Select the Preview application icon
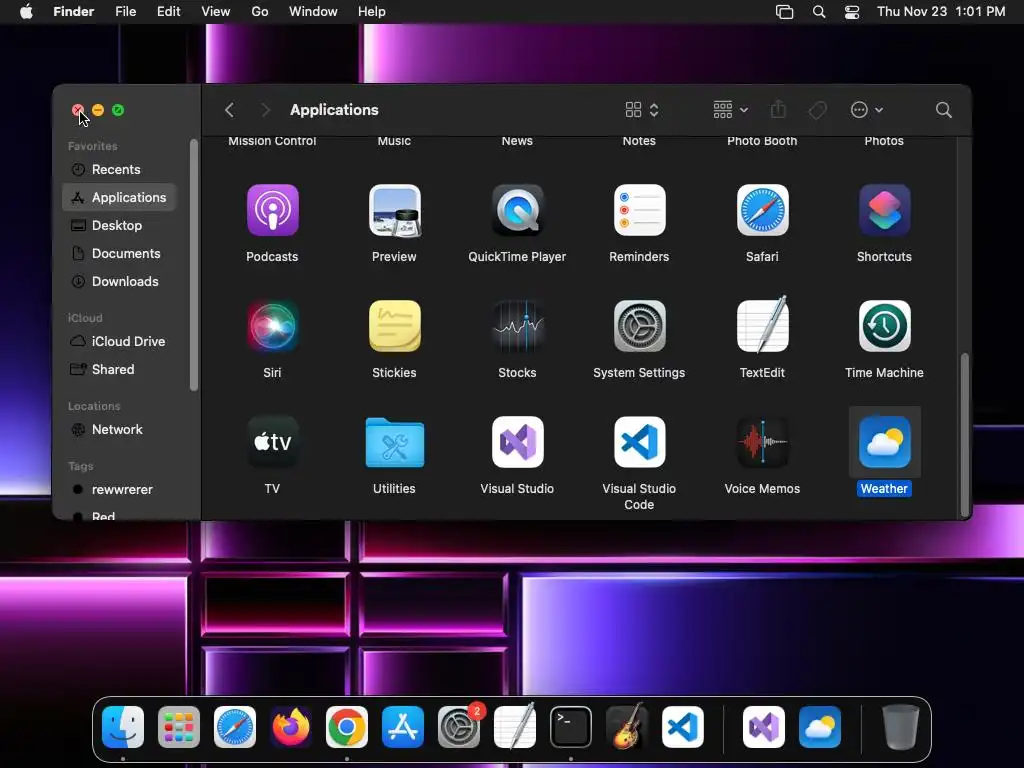 [x=394, y=210]
